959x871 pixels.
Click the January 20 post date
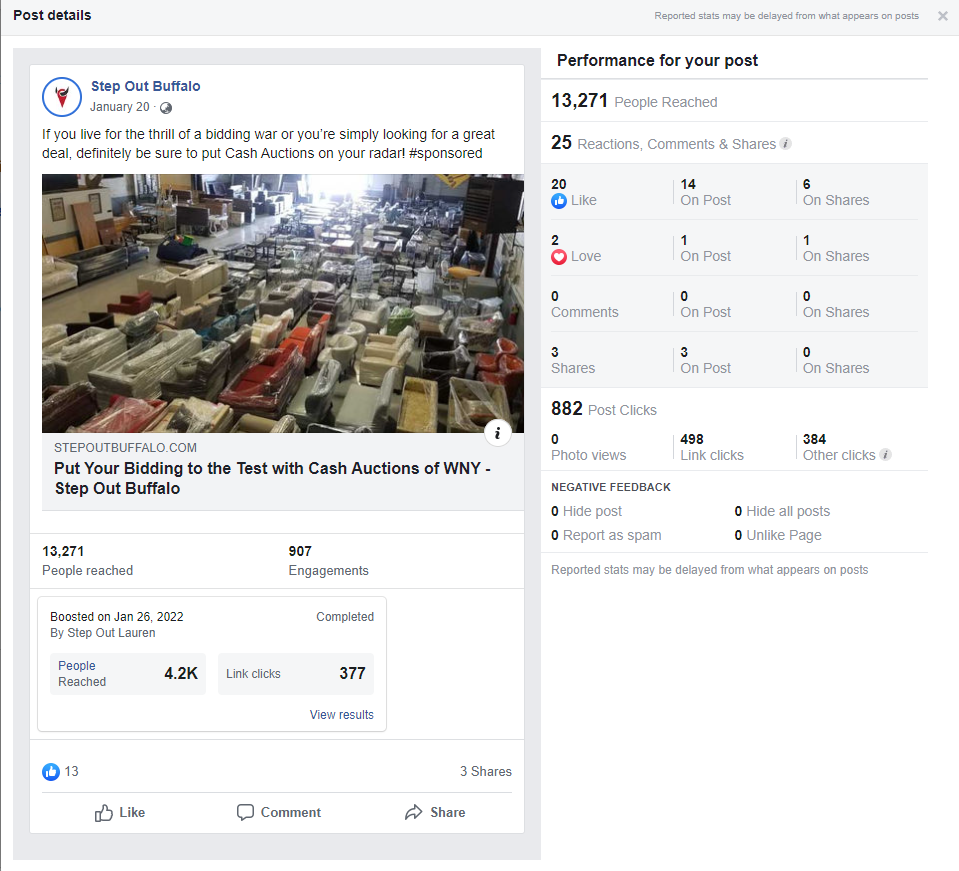(120, 107)
